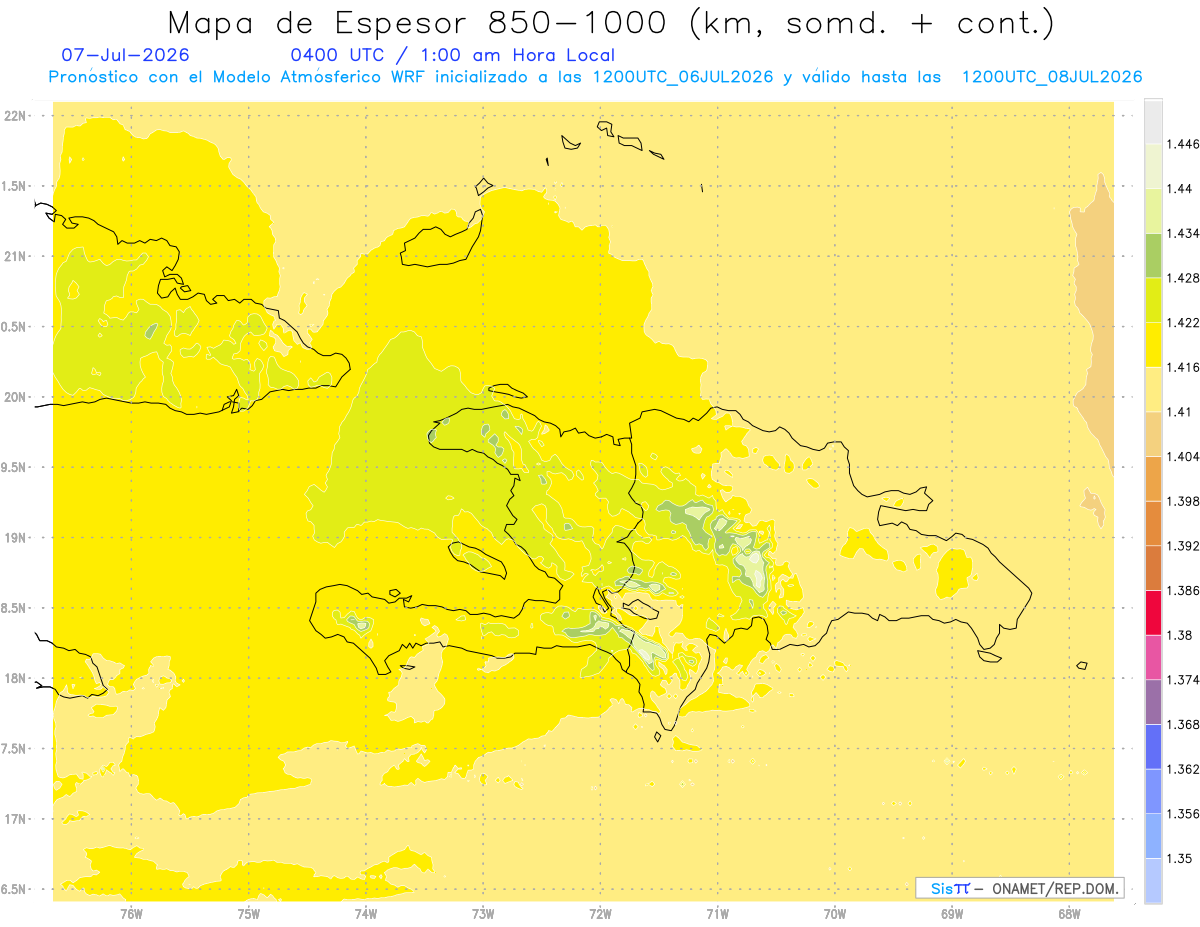This screenshot has height=927, width=1200.
Task: Click the colorbar value '1.356'
Action: click(1183, 814)
